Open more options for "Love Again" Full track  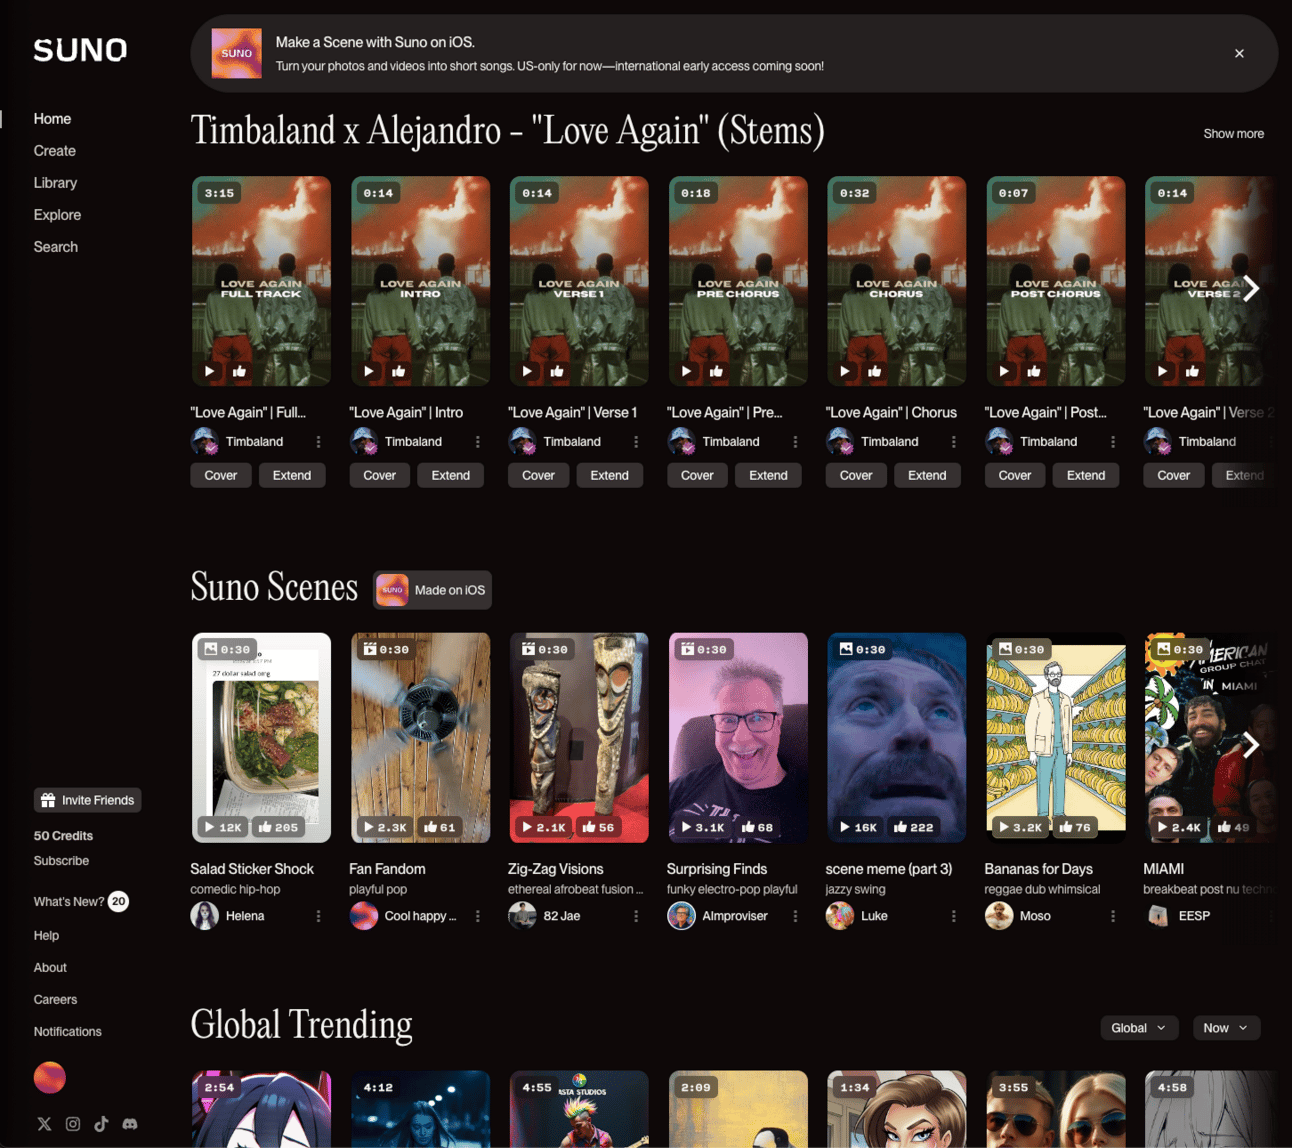point(319,442)
